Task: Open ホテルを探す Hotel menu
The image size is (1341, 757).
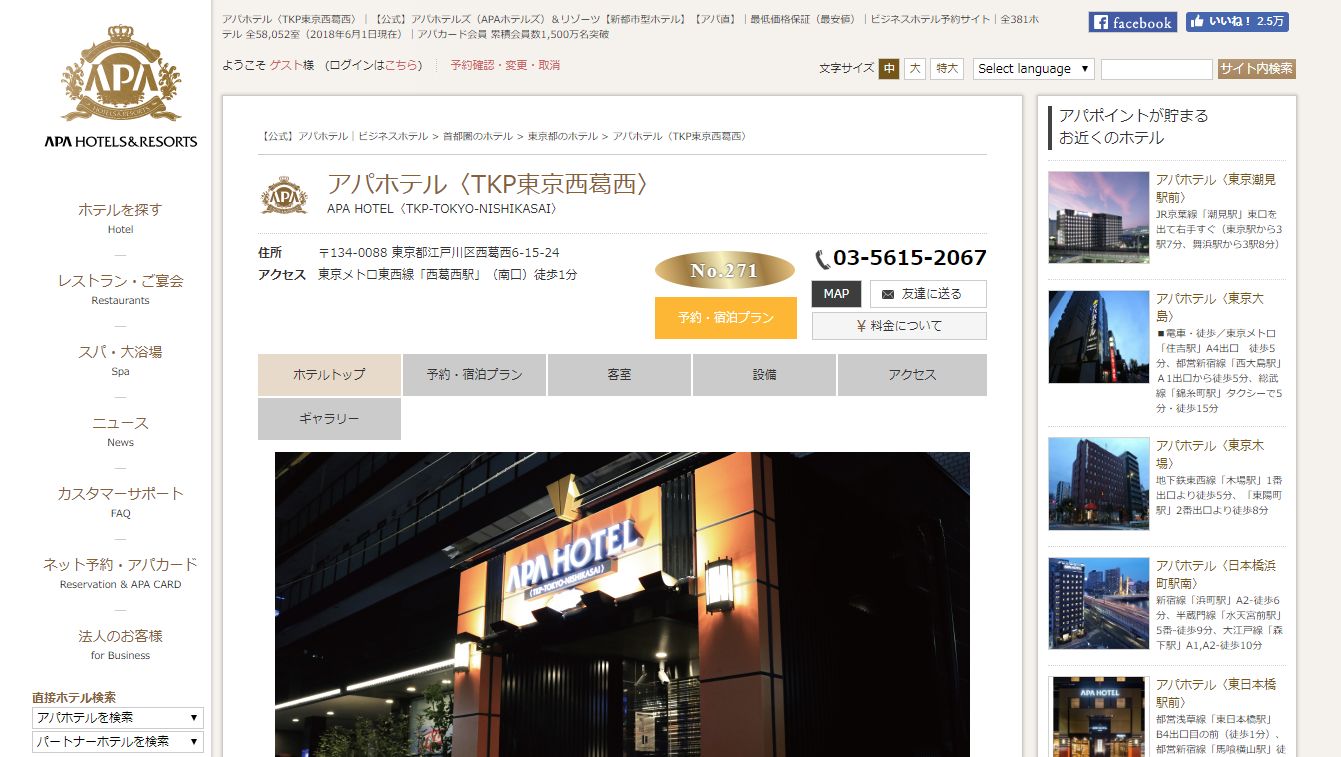Action: (x=120, y=218)
